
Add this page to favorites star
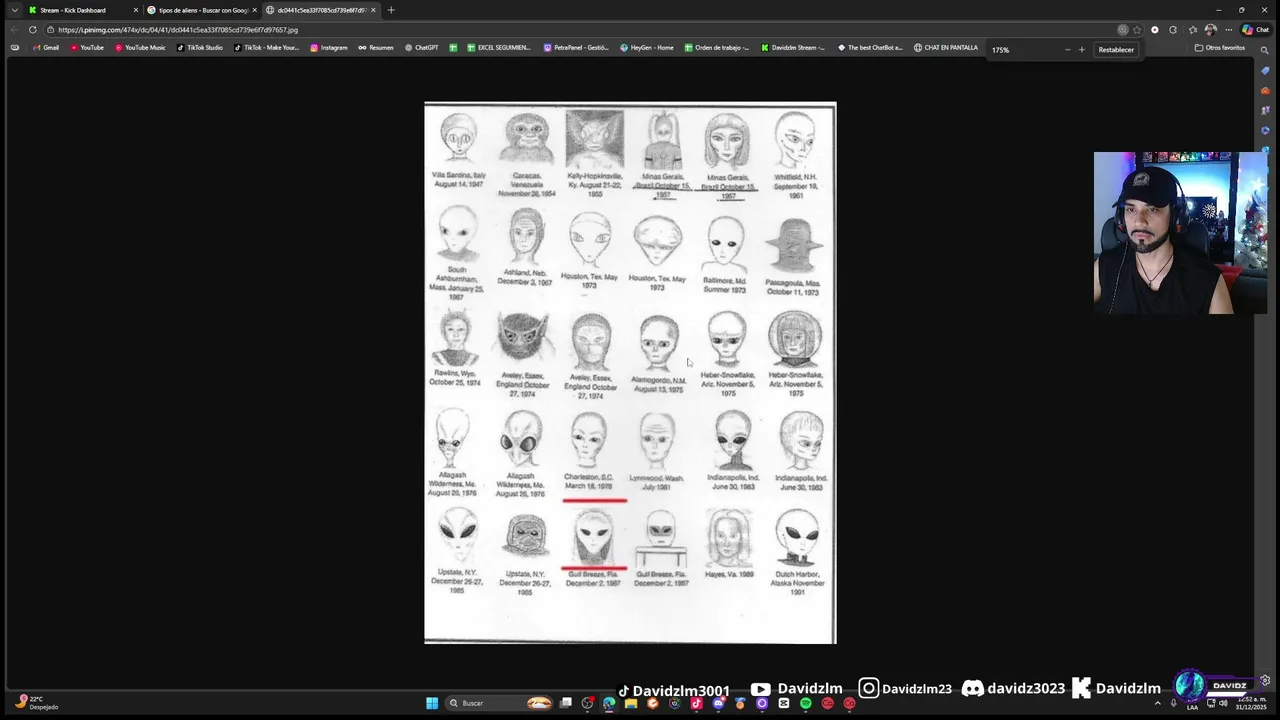point(1137,30)
